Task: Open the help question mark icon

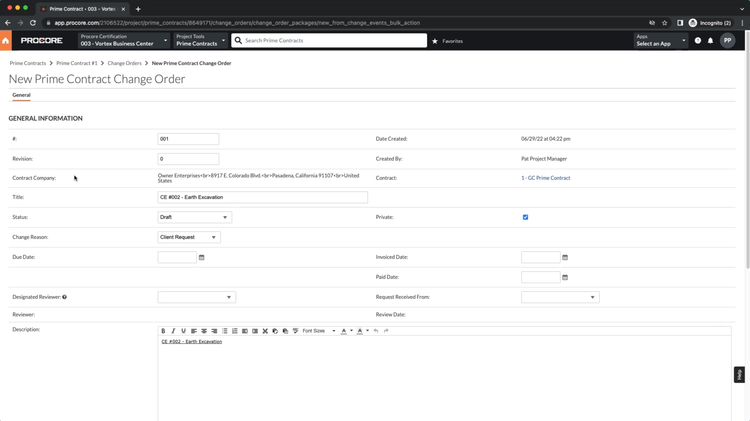Action: click(698, 41)
